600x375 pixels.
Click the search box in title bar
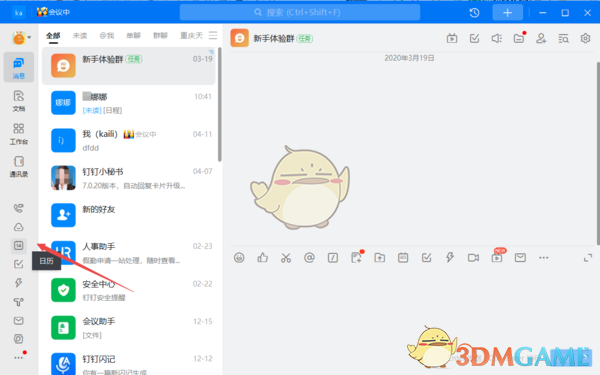[x=300, y=13]
